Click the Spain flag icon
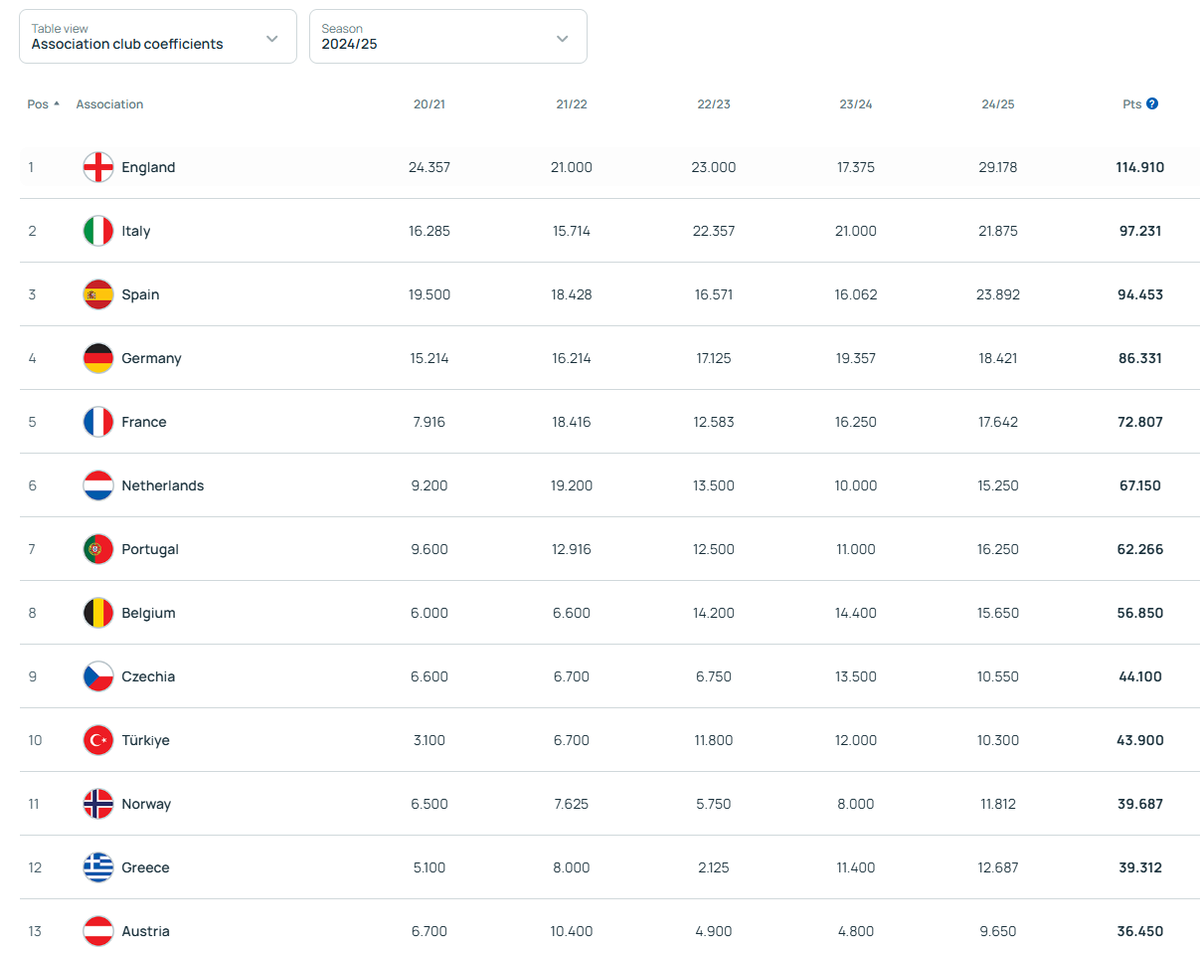The width and height of the screenshot is (1200, 956). pos(98,295)
